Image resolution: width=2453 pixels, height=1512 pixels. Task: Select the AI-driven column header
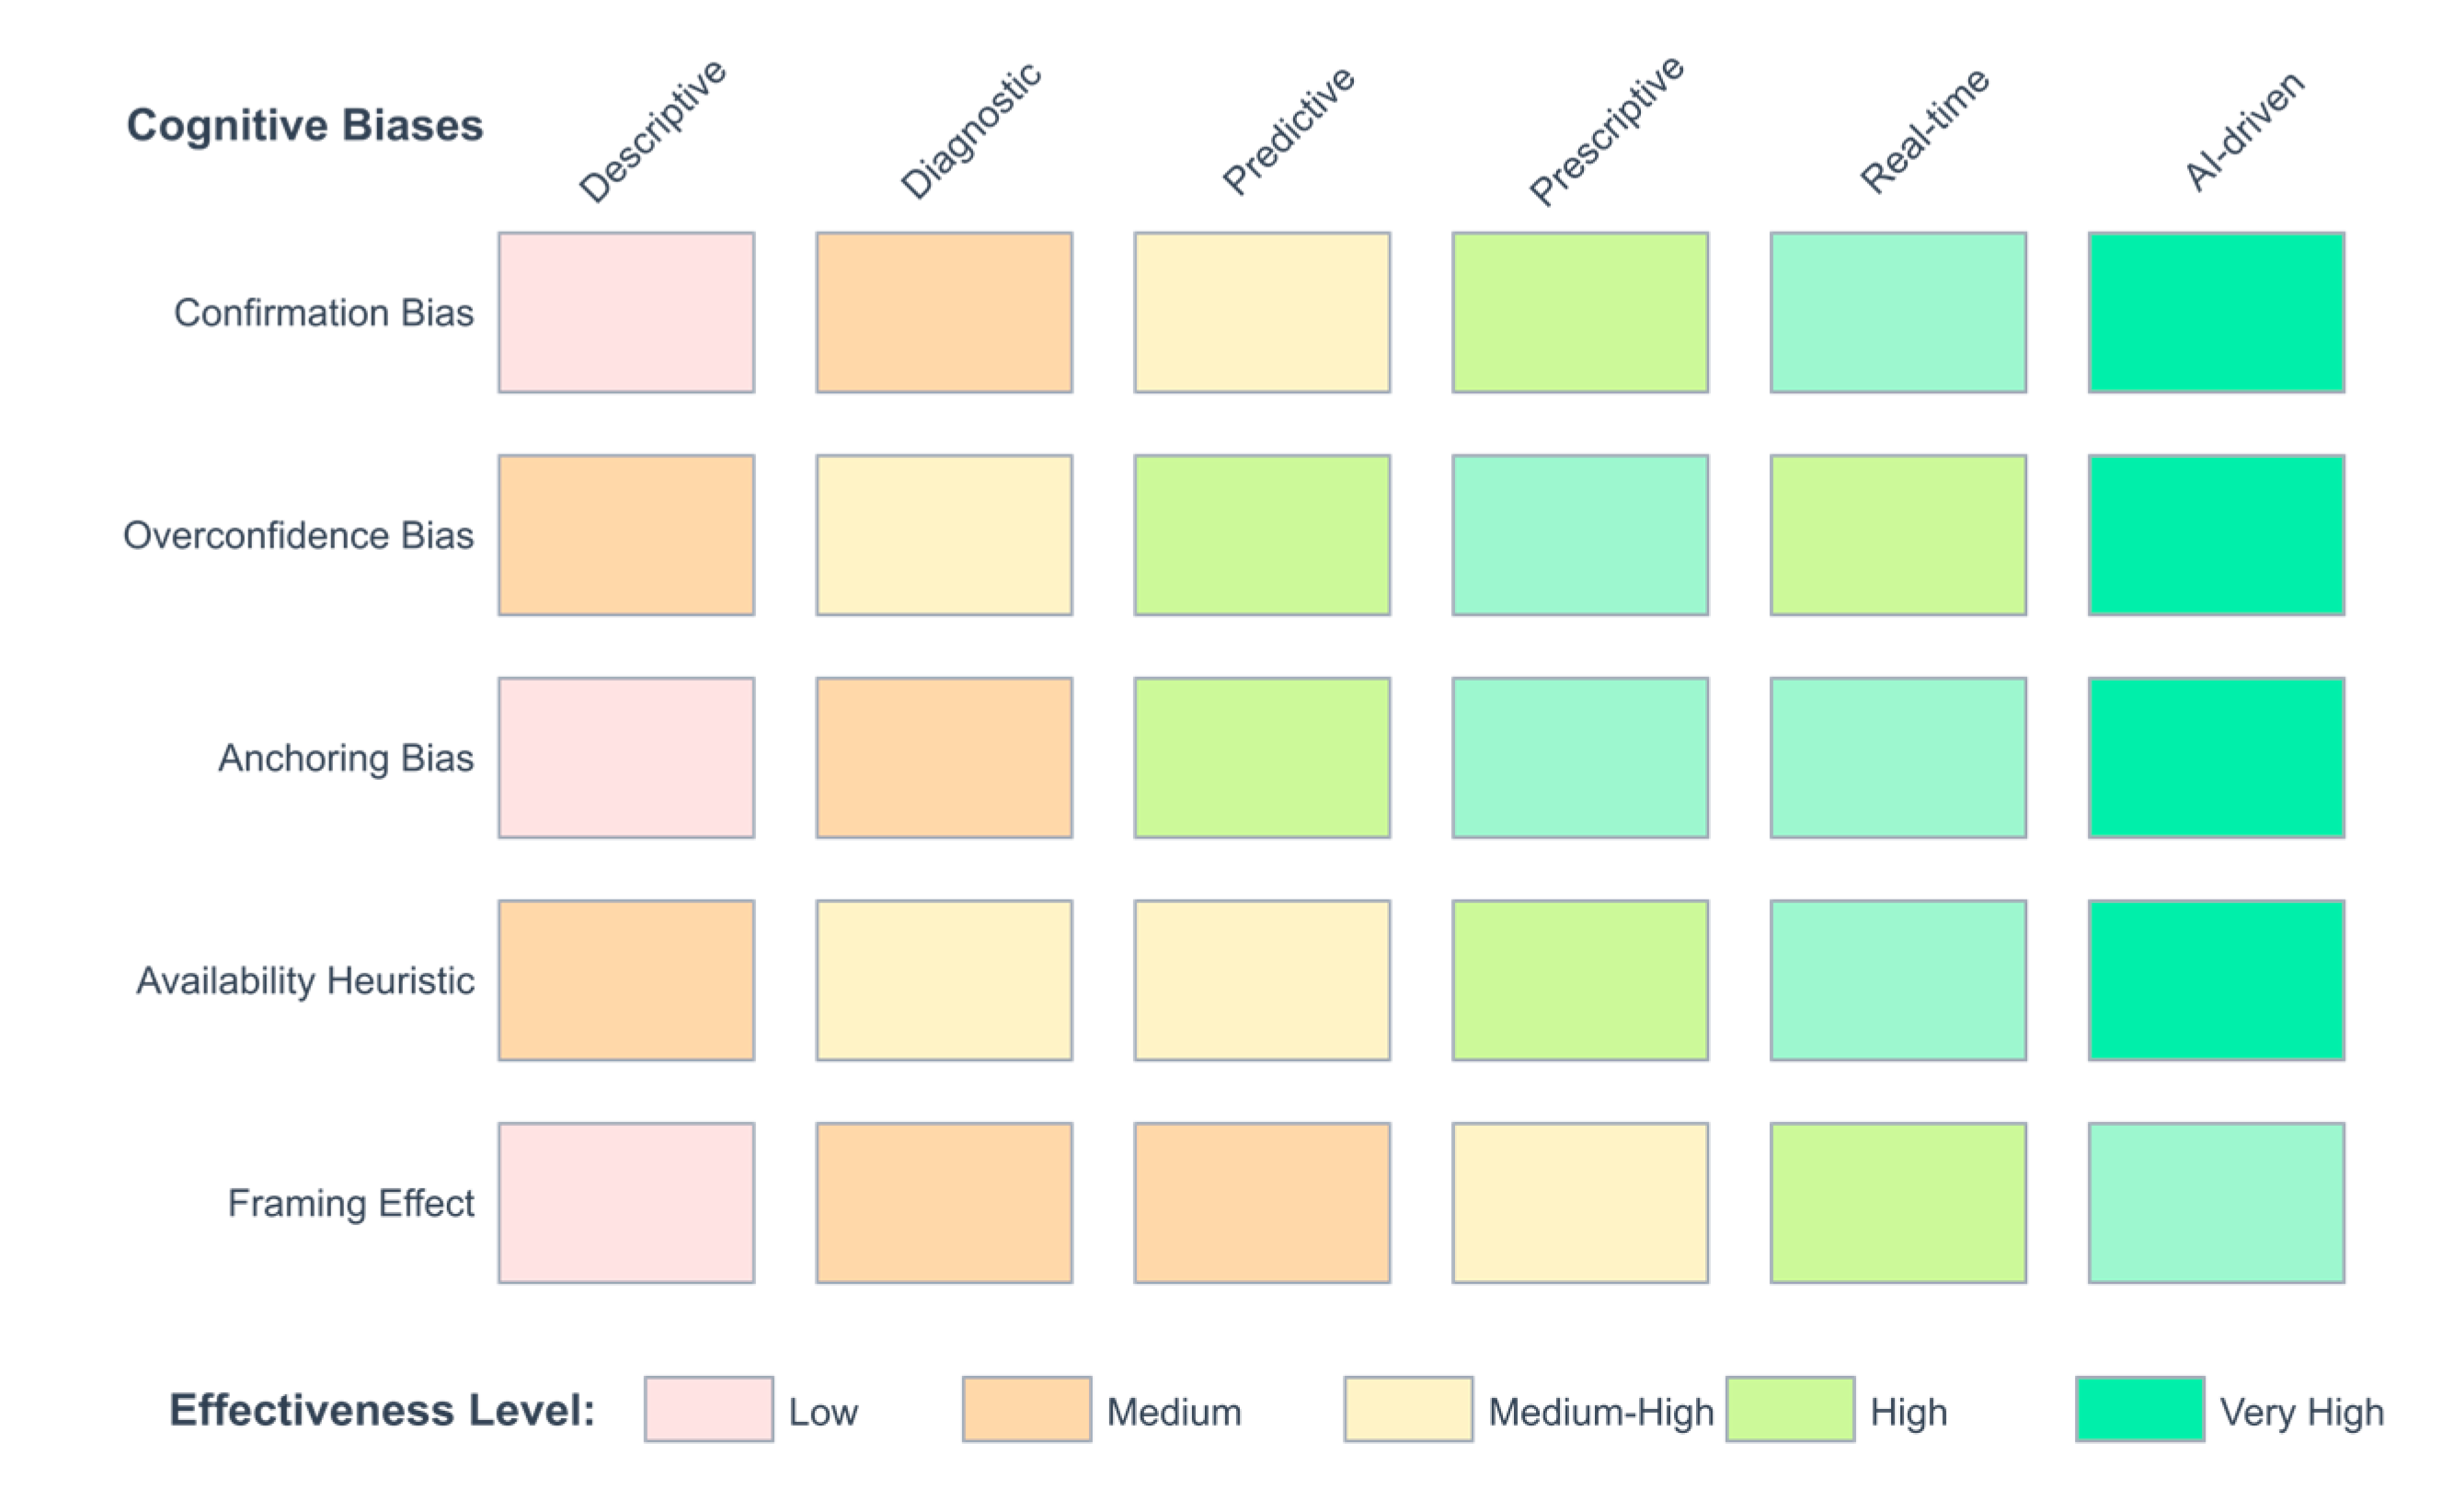pos(2243,130)
